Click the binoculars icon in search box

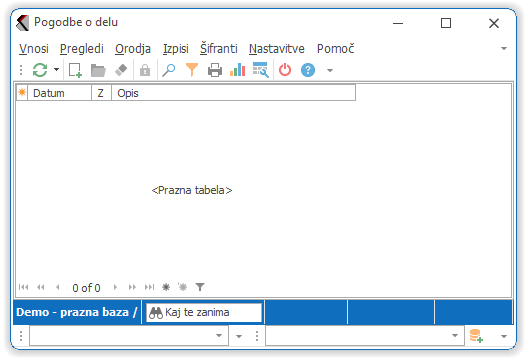156,313
